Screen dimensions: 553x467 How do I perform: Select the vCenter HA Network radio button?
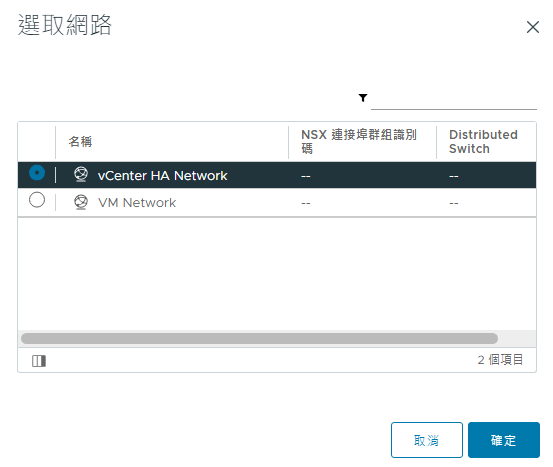tap(37, 172)
